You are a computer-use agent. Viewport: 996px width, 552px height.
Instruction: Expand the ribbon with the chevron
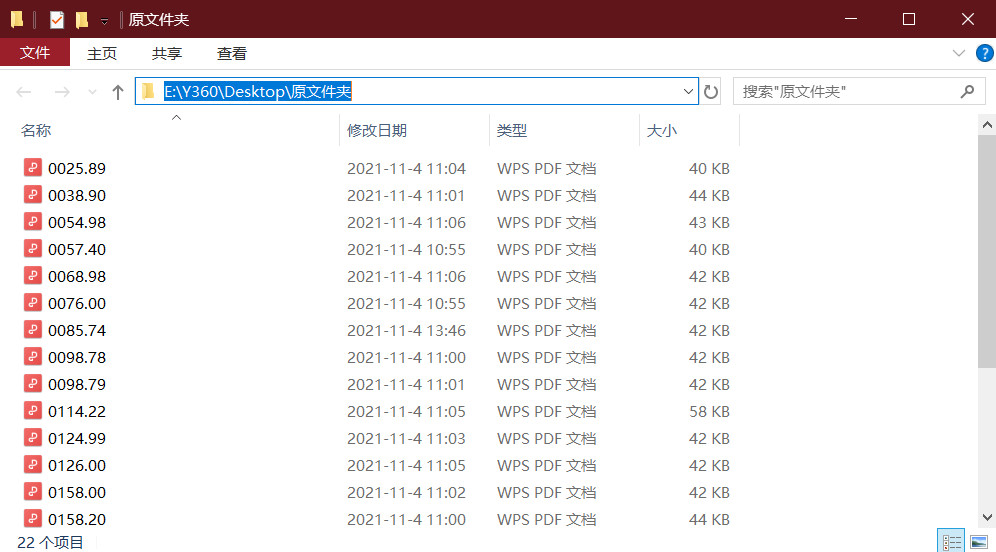[959, 53]
